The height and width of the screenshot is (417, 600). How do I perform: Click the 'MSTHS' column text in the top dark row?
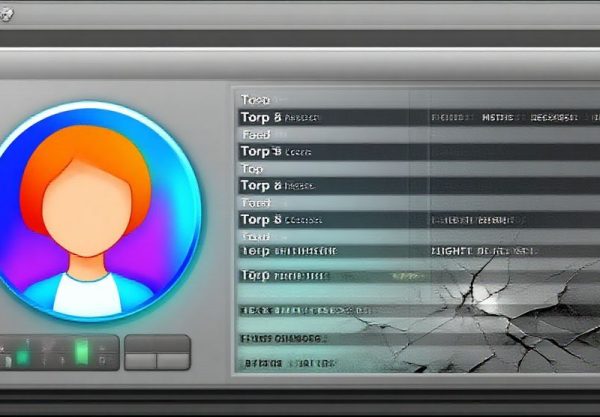click(x=497, y=118)
